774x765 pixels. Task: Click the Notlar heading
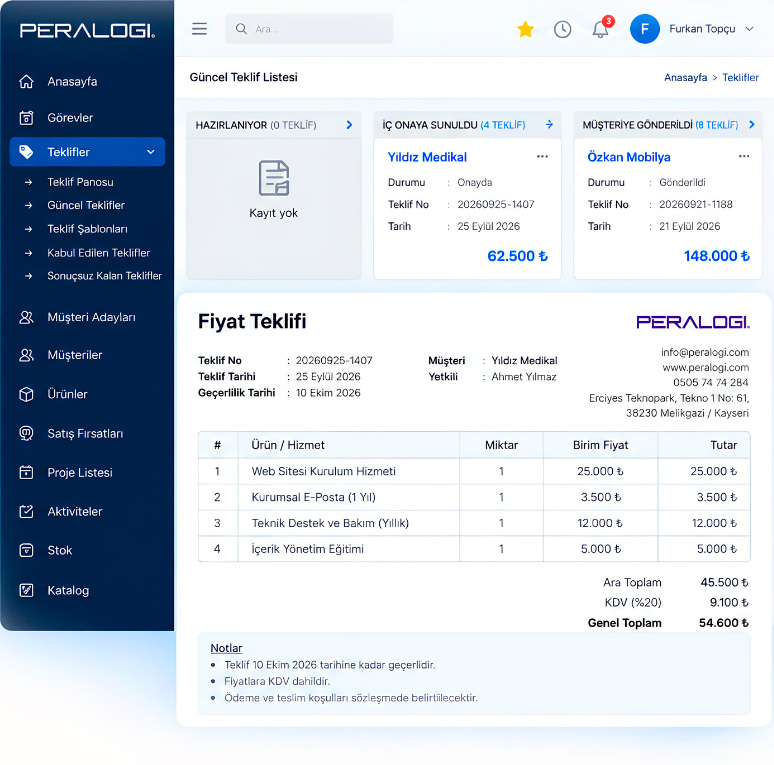point(226,648)
